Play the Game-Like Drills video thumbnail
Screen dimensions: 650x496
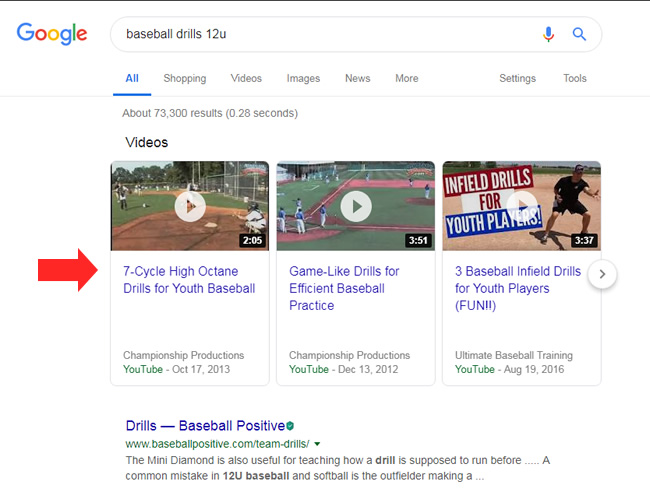356,206
